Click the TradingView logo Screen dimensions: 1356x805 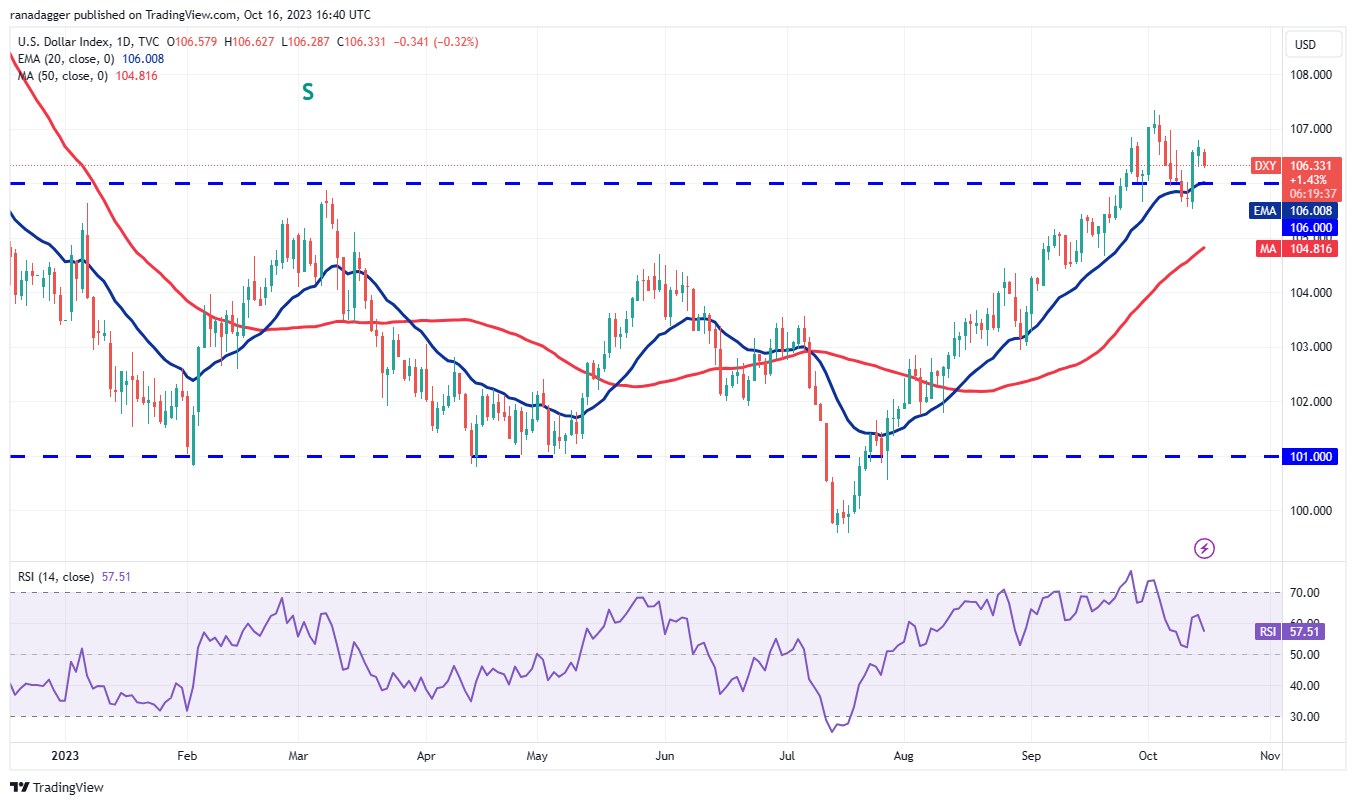coord(55,787)
